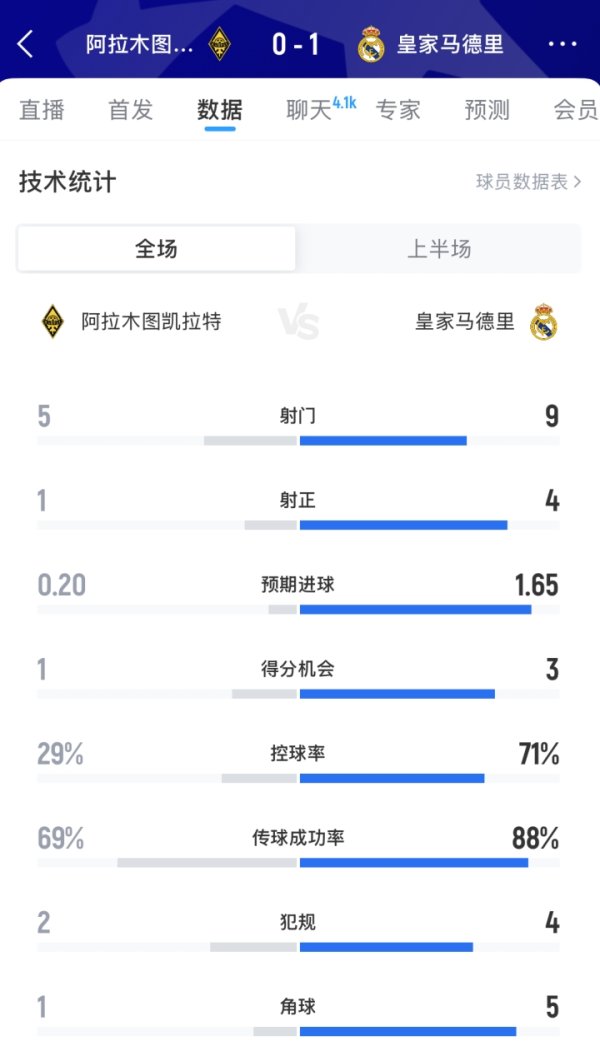Click the 控球率 possession bar
600x1056 pixels.
point(300,774)
